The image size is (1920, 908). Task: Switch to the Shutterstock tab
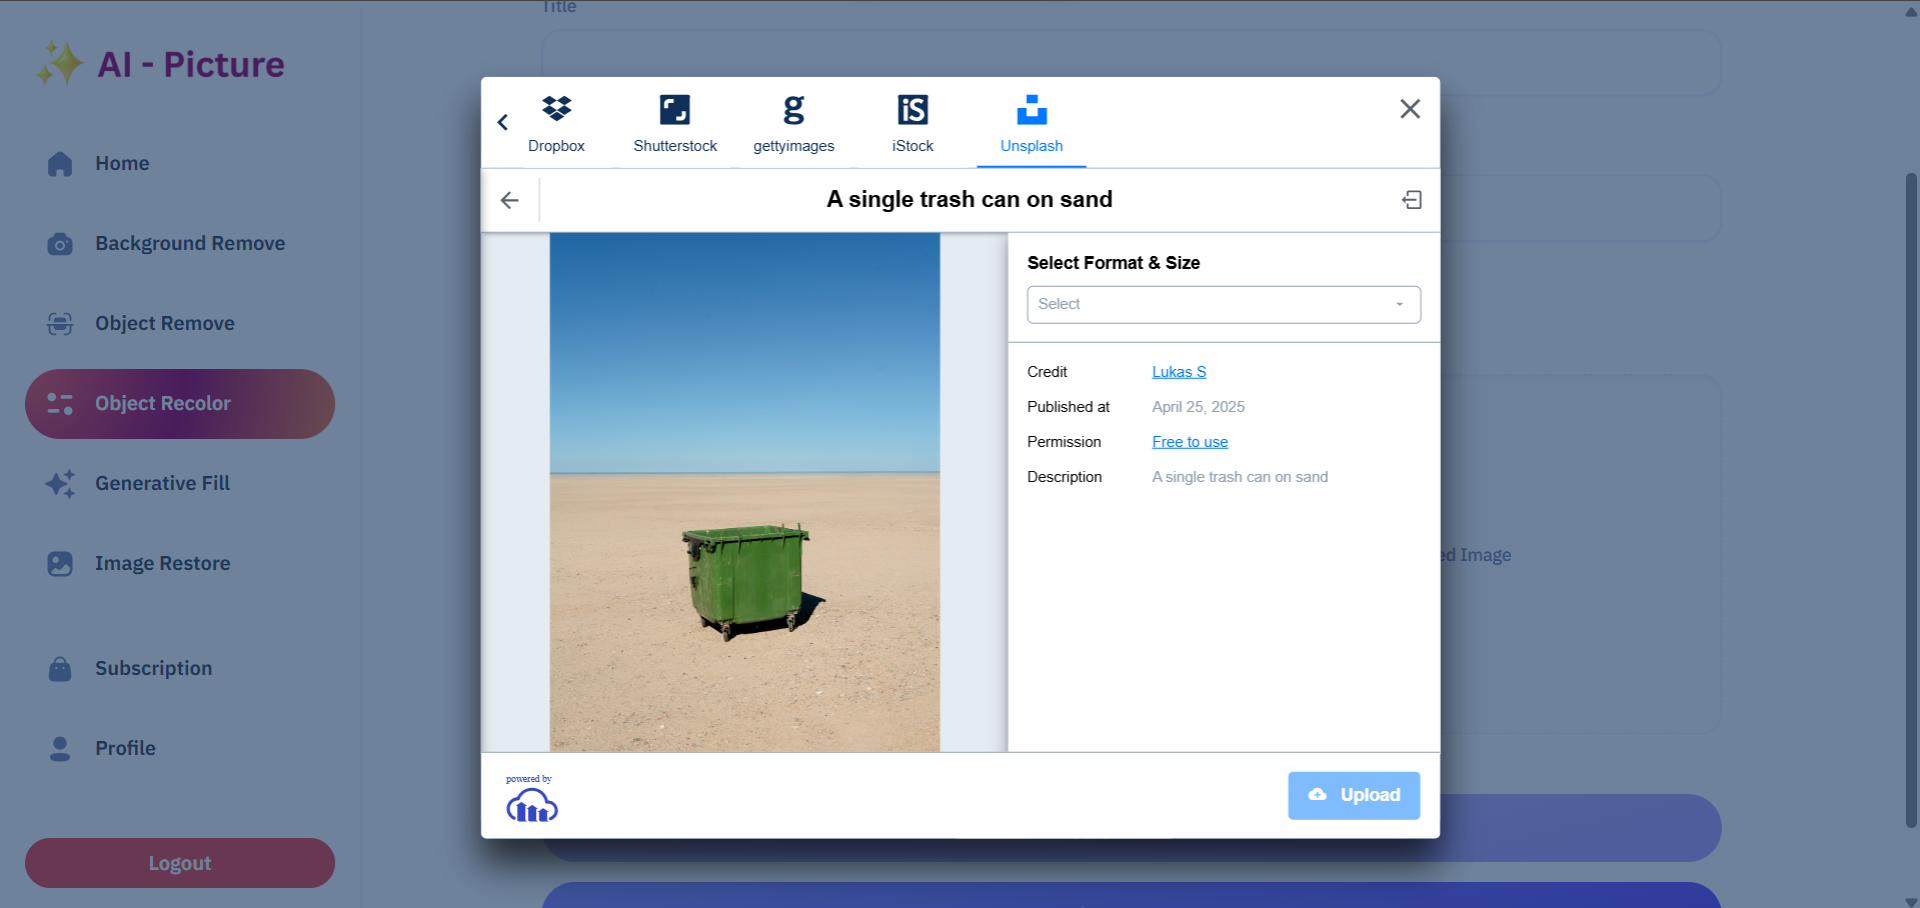pos(675,124)
